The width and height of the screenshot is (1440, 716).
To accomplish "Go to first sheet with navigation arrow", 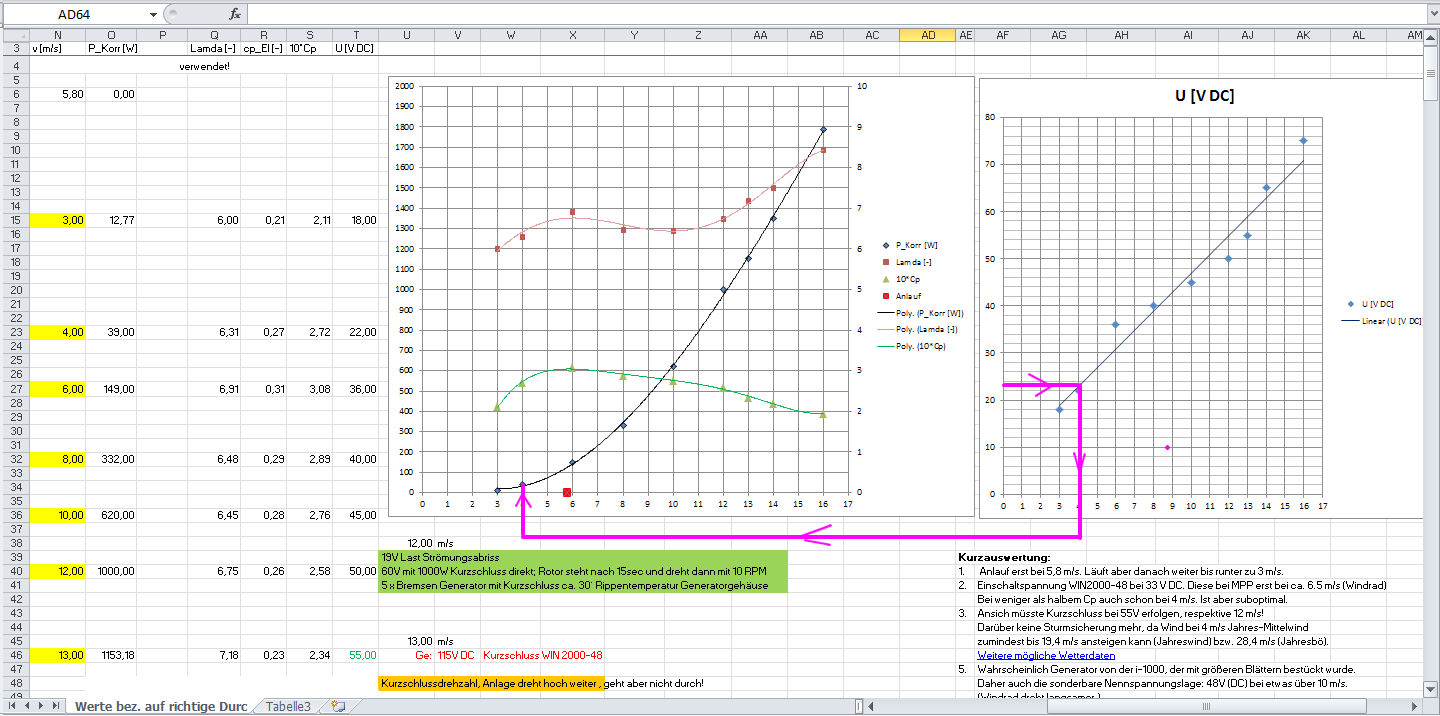I will pos(13,706).
